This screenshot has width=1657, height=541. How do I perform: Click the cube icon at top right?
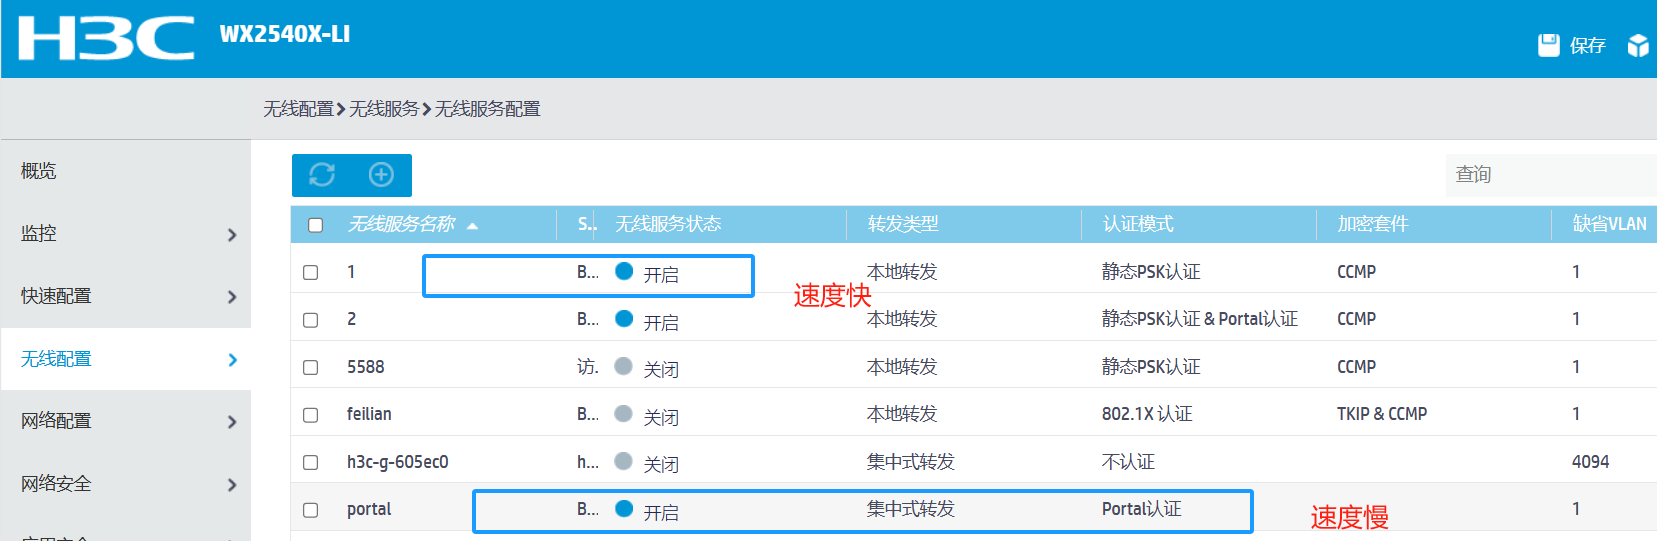point(1637,45)
